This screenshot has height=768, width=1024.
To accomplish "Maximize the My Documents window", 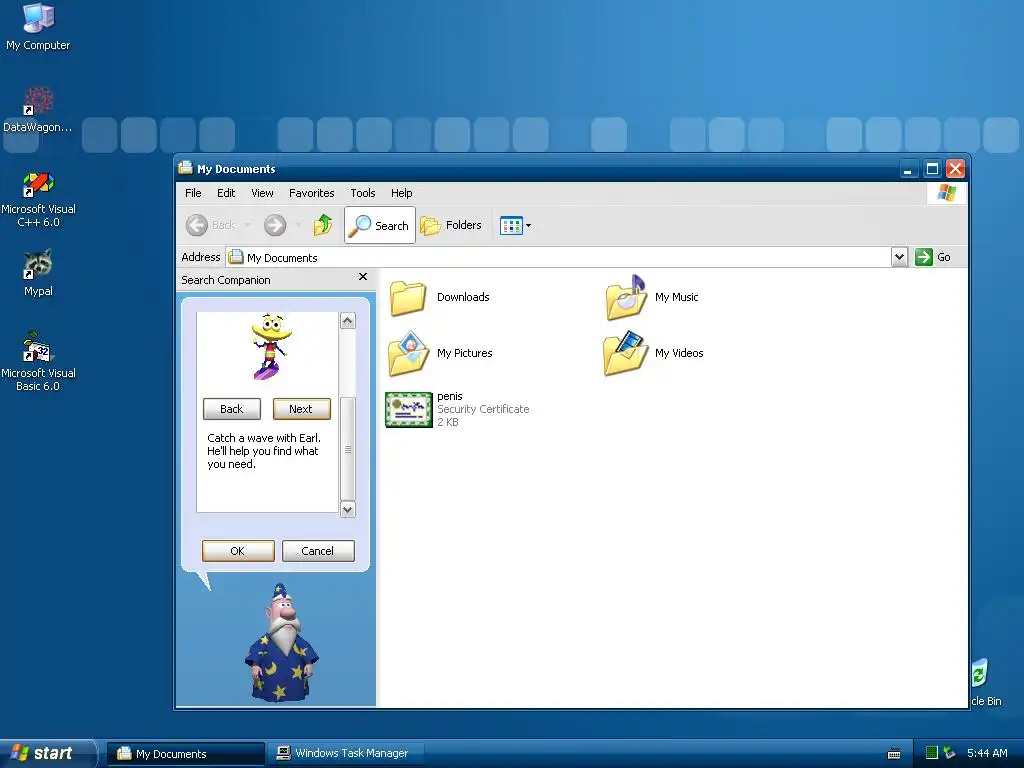I will 932,169.
